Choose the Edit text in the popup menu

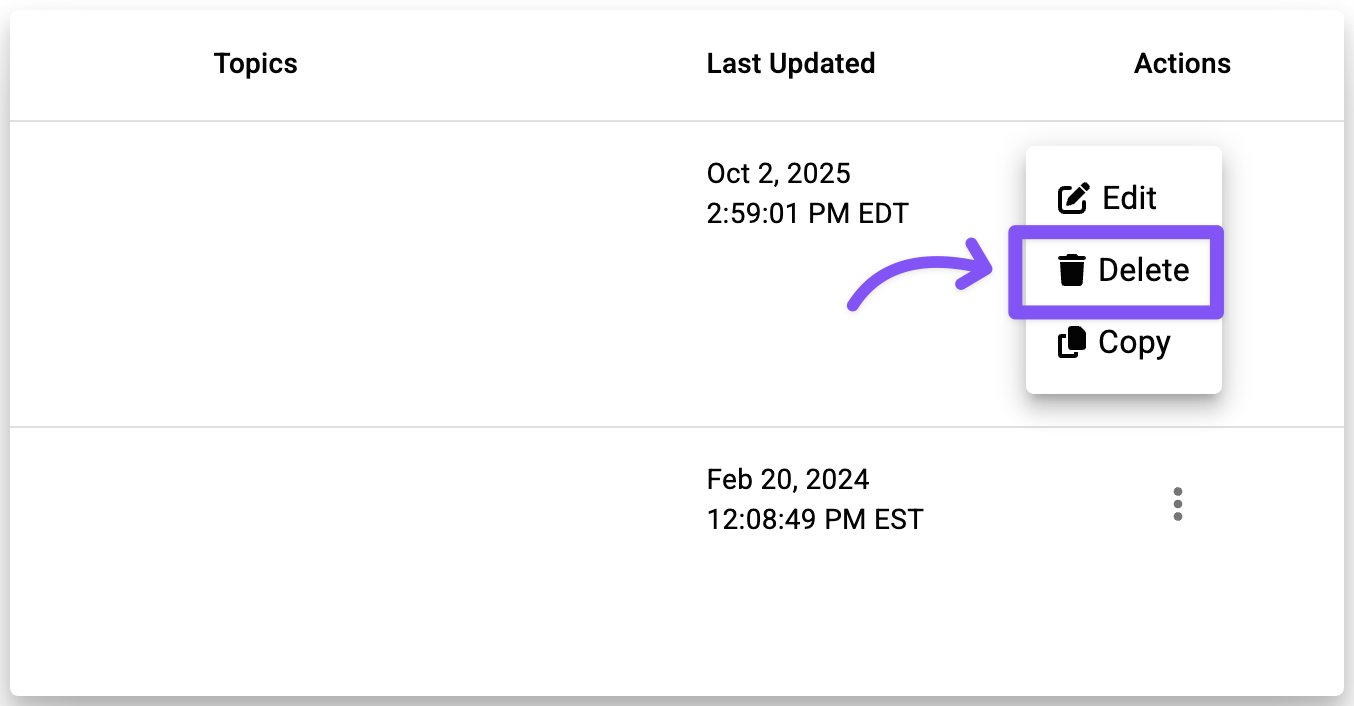coord(1129,198)
